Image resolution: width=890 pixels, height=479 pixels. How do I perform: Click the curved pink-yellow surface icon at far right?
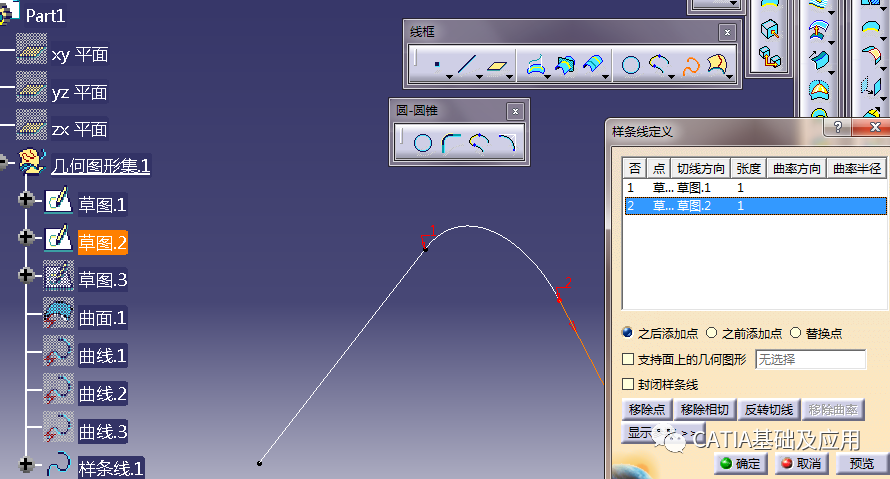(871, 55)
